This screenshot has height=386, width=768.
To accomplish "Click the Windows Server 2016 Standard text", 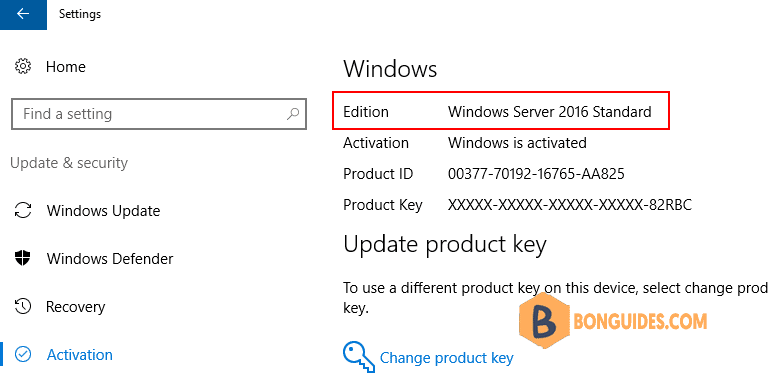I will click(x=550, y=112).
